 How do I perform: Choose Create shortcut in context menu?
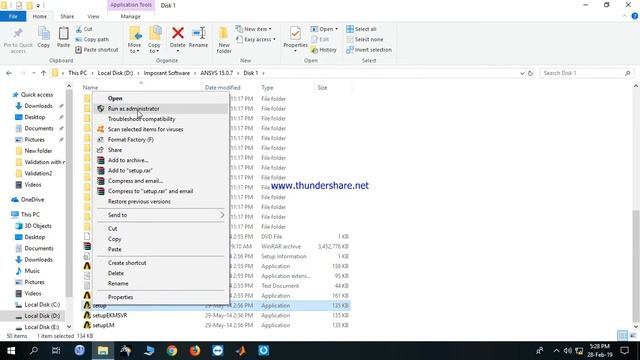[x=161, y=263]
